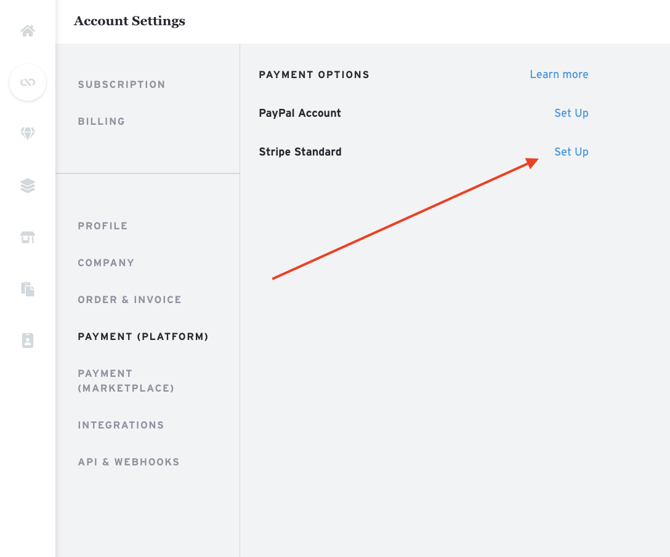
Task: Select Payment (Platform) menu item
Action: point(143,337)
